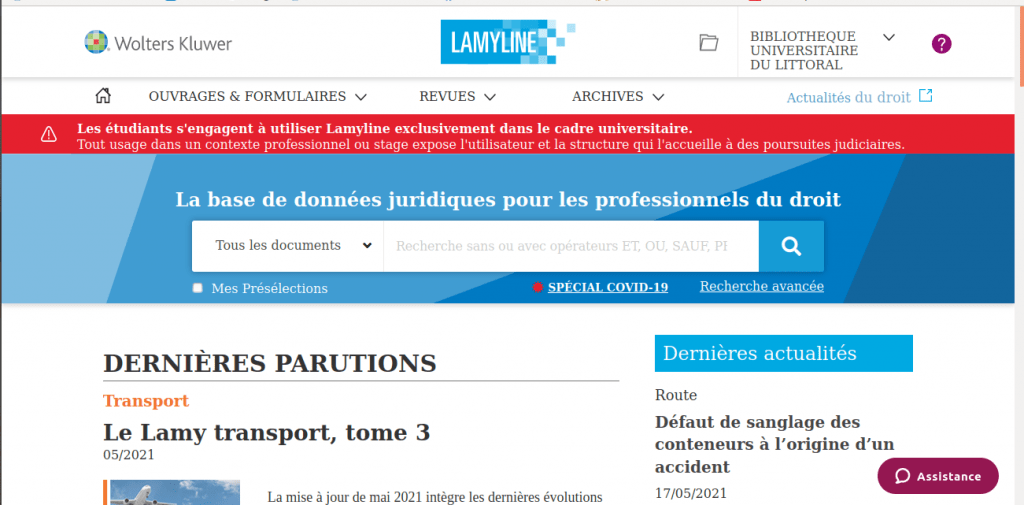Open the folder icon in the header
The height and width of the screenshot is (505, 1024).
[x=709, y=43]
